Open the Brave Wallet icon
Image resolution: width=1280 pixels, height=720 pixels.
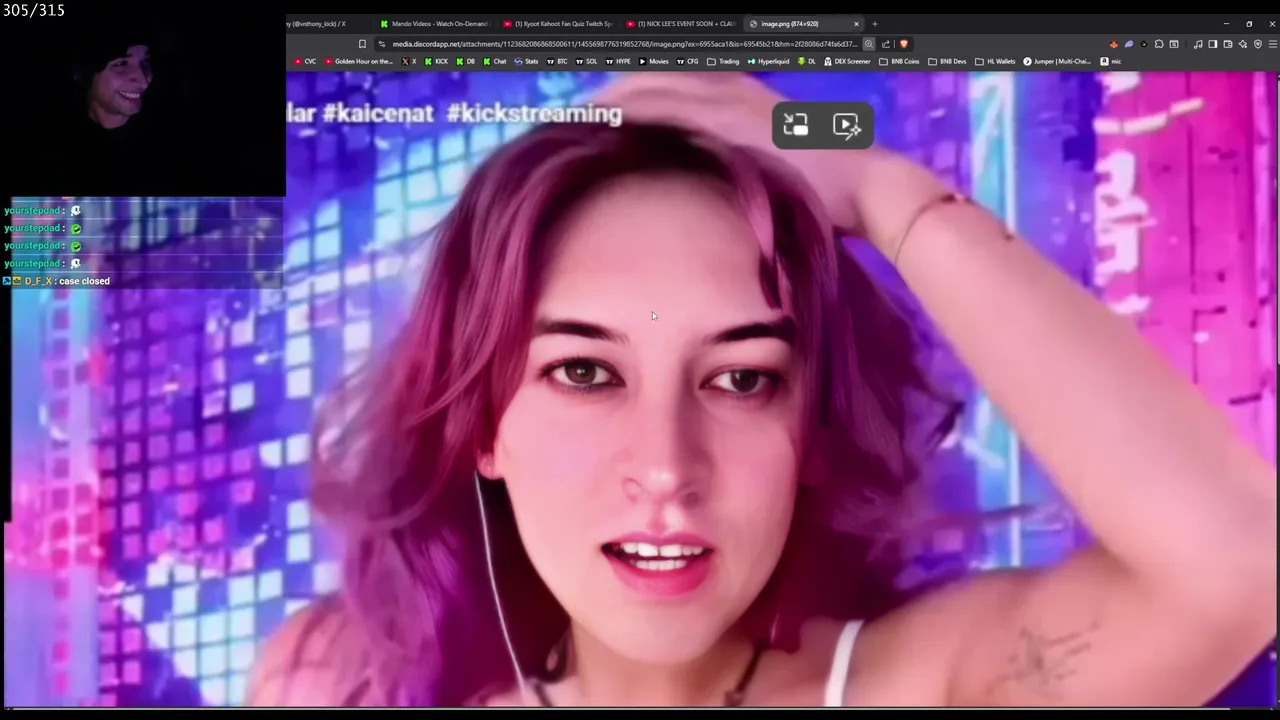tap(1228, 44)
